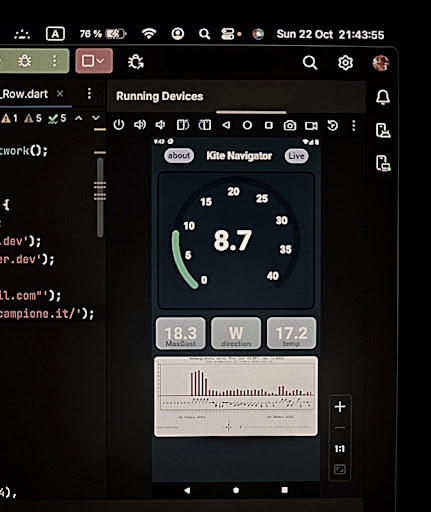Tap Android recents button in emulator screen
The height and width of the screenshot is (512, 431).
coord(284,490)
